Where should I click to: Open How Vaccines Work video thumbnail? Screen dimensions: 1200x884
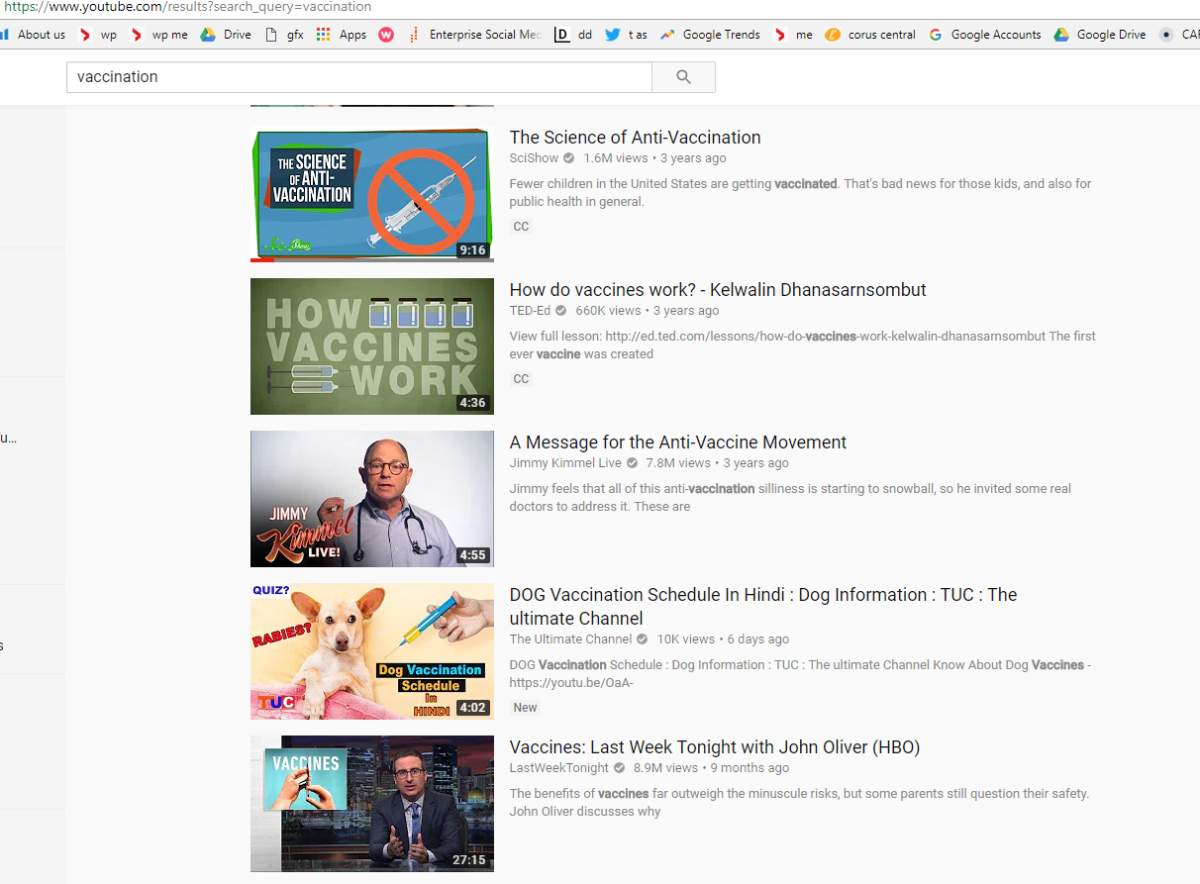click(372, 346)
